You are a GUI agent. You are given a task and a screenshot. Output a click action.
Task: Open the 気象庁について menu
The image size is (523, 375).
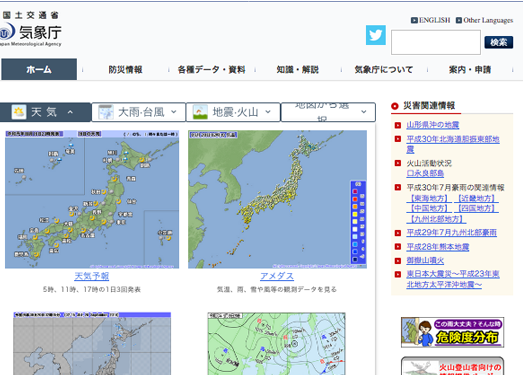coord(384,69)
